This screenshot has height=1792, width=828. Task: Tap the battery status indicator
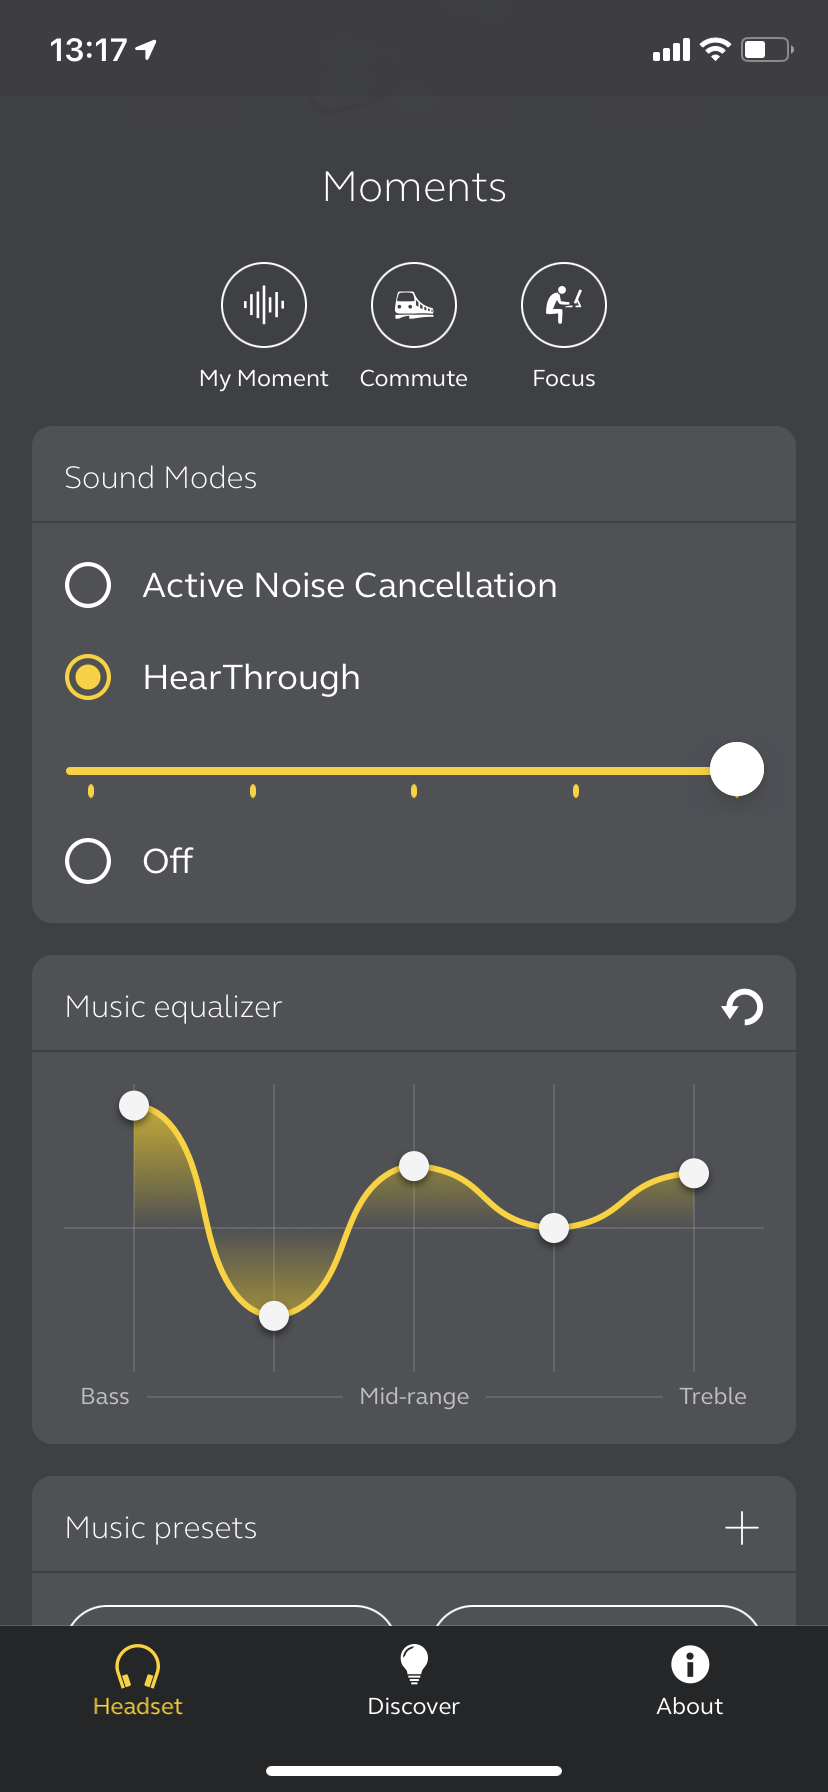pyautogui.click(x=766, y=49)
